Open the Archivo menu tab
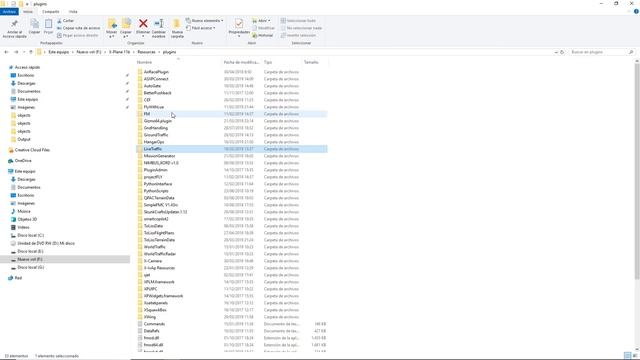The width and height of the screenshot is (640, 360). click(x=9, y=12)
